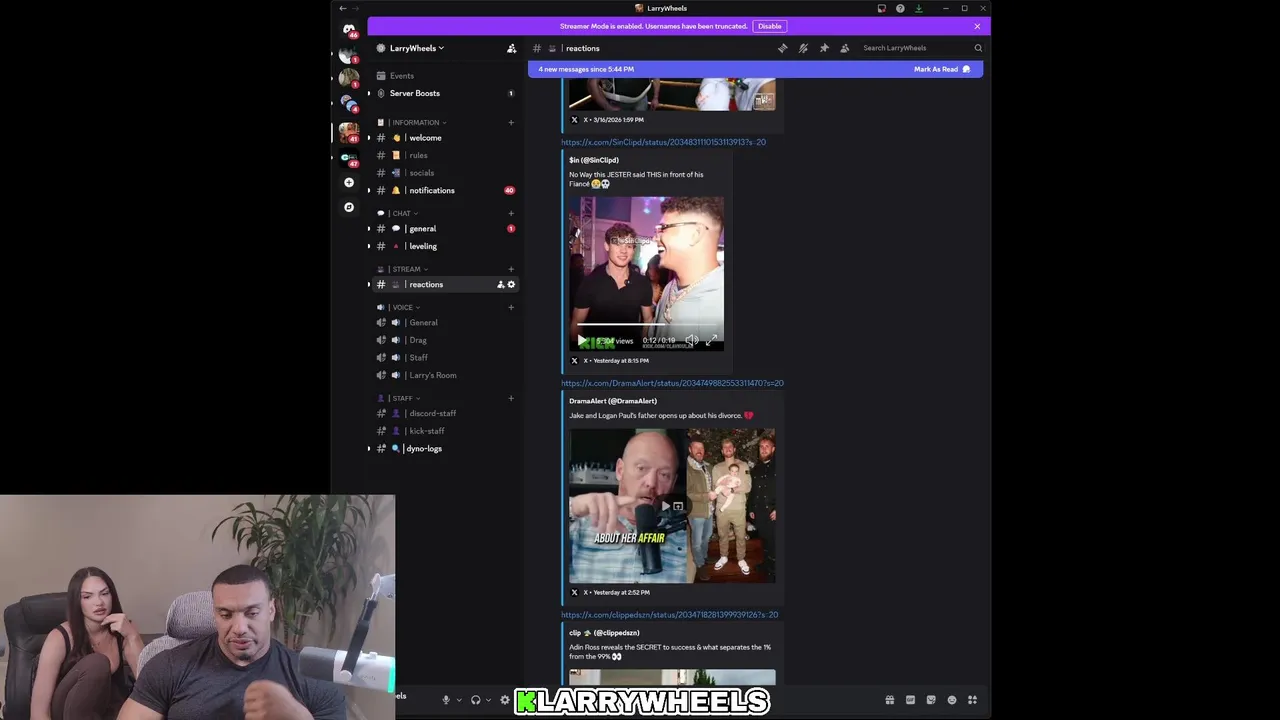Open the inbox icon in title bar
1280x720 pixels.
(881, 8)
